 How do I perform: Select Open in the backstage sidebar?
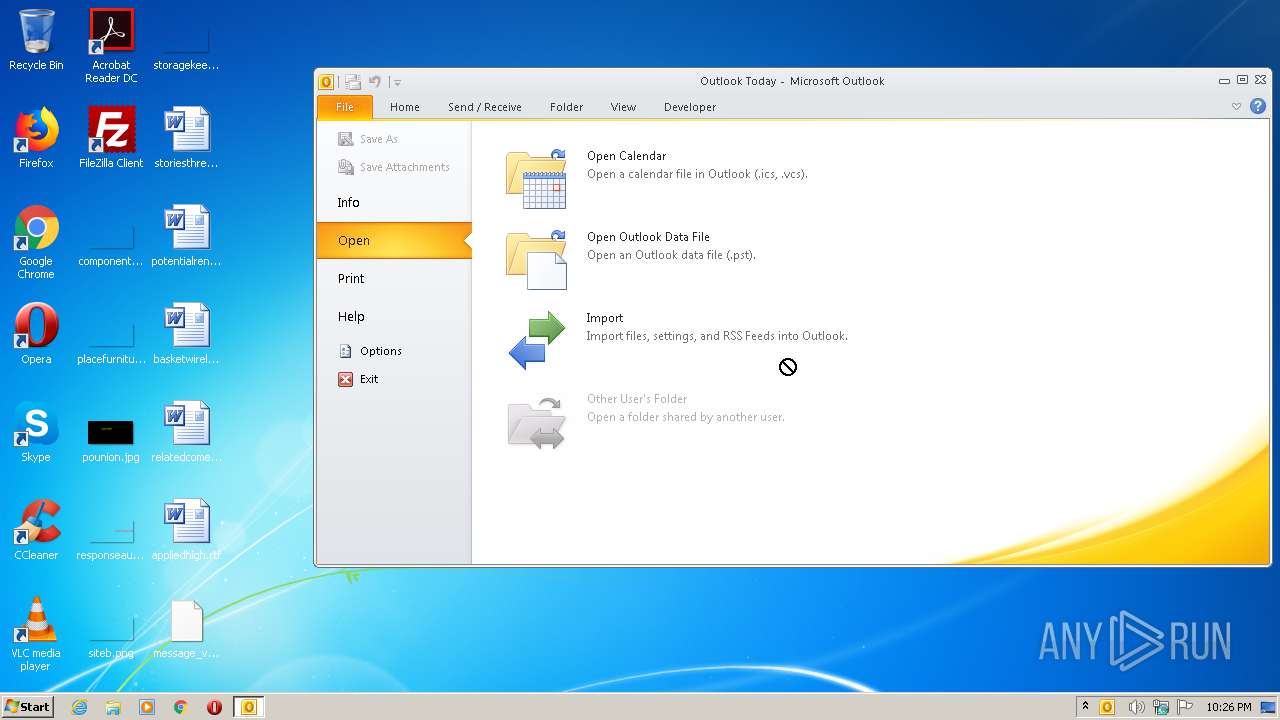point(394,241)
